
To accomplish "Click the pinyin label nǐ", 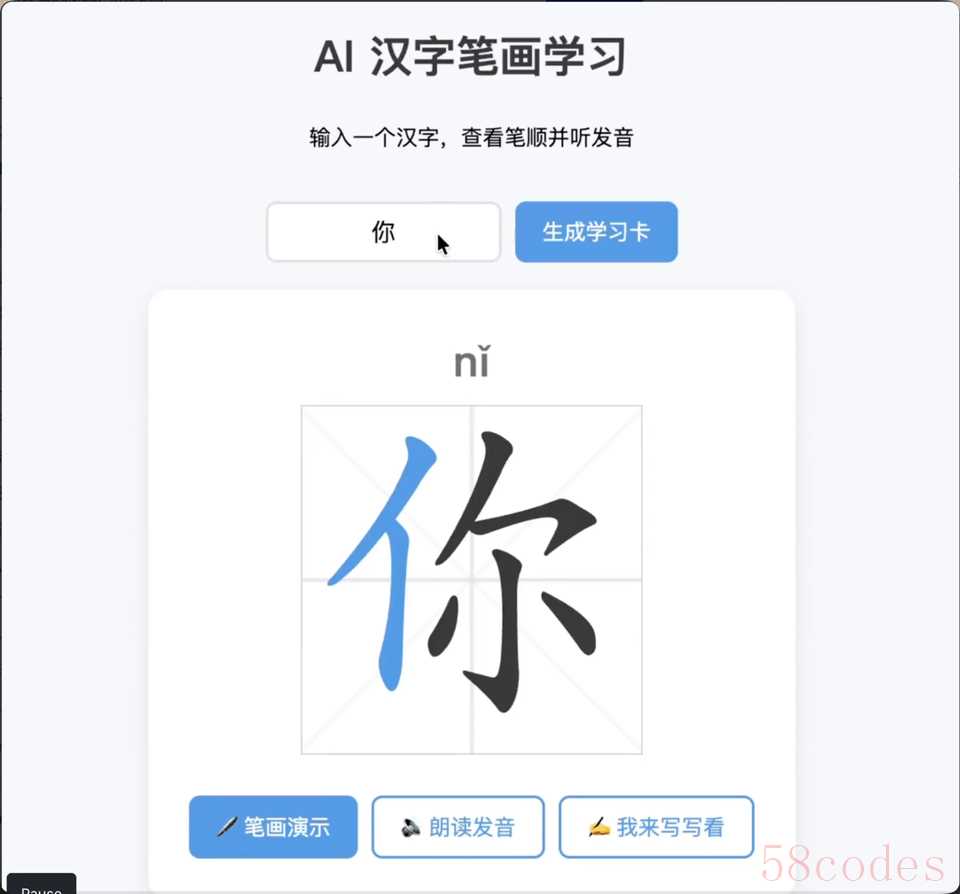I will point(472,361).
